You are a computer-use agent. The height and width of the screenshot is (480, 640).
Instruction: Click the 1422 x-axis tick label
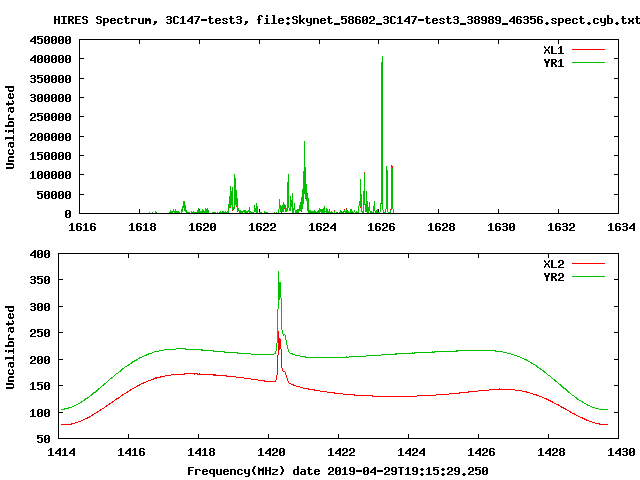[x=341, y=452]
